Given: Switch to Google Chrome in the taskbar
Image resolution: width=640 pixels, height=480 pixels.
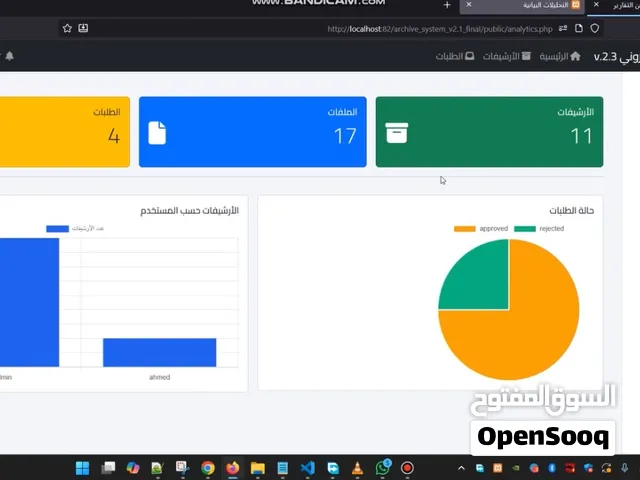Looking at the screenshot, I should click(208, 468).
